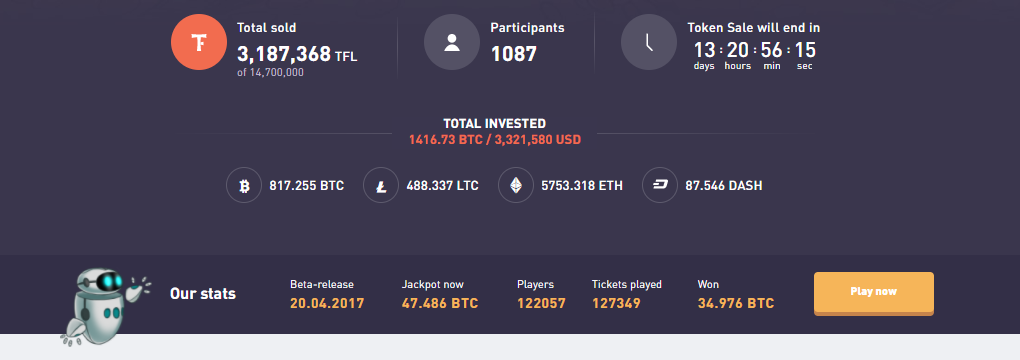
Task: Click the Beta-release date 20.04.2017
Action: 327,303
